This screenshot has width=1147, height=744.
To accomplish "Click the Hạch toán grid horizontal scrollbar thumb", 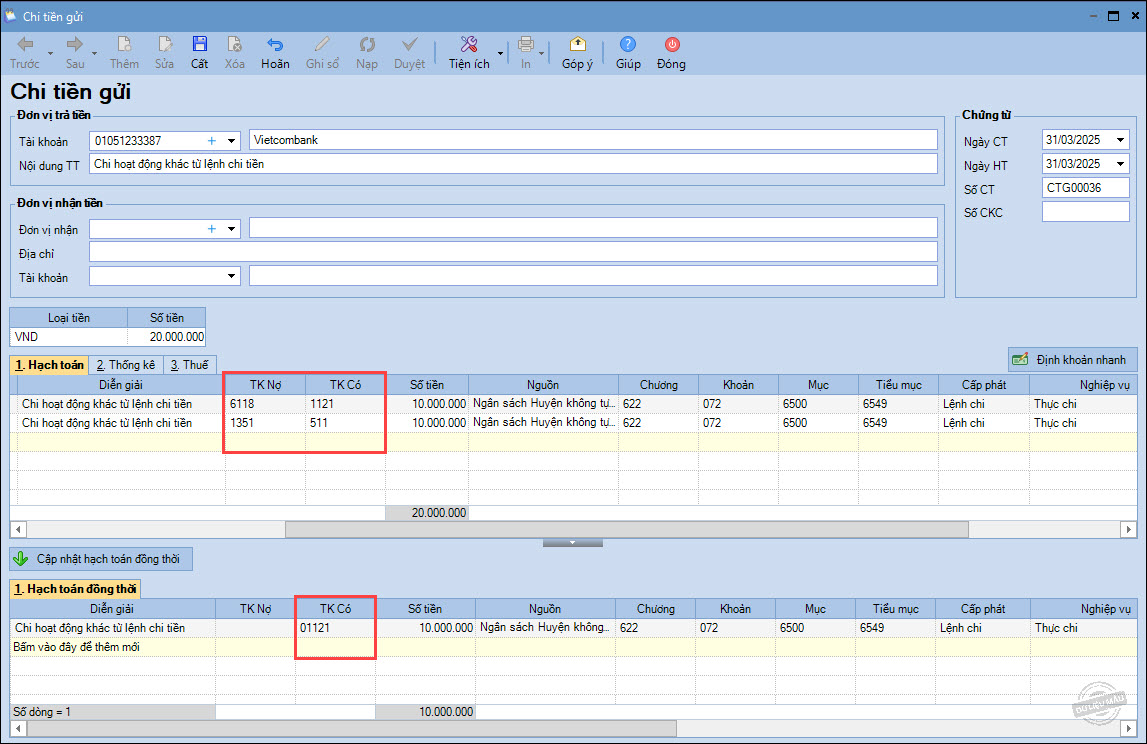I will pos(626,529).
